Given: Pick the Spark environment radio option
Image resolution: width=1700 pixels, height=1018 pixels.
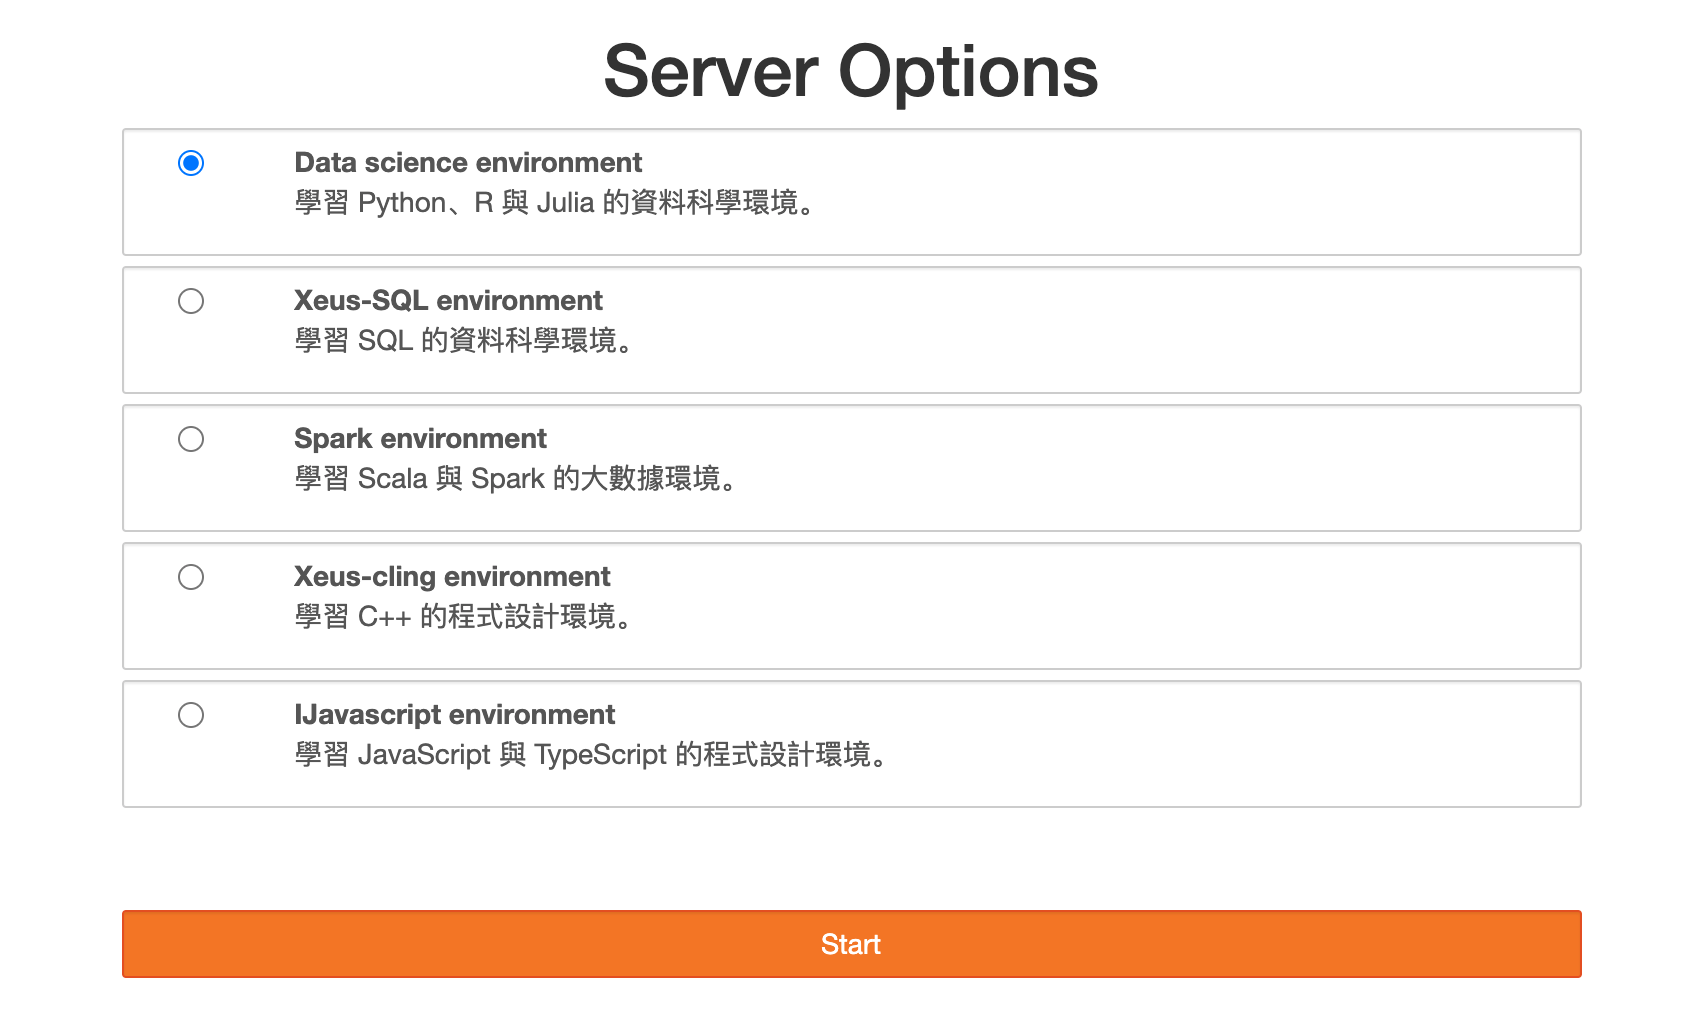Looking at the screenshot, I should tap(191, 439).
